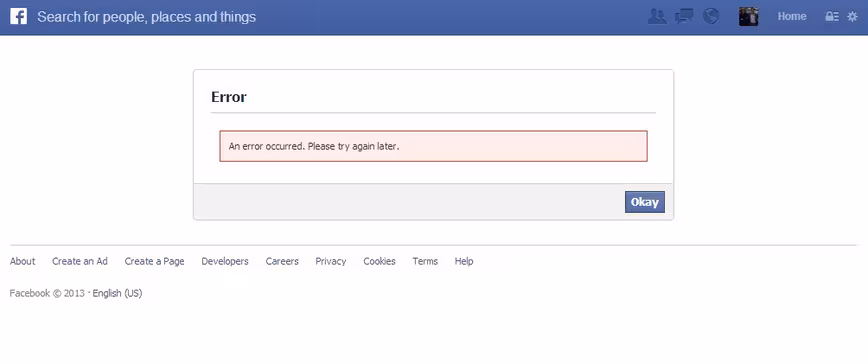This screenshot has width=868, height=364.
Task: Open the About footer link
Action: tap(23, 261)
